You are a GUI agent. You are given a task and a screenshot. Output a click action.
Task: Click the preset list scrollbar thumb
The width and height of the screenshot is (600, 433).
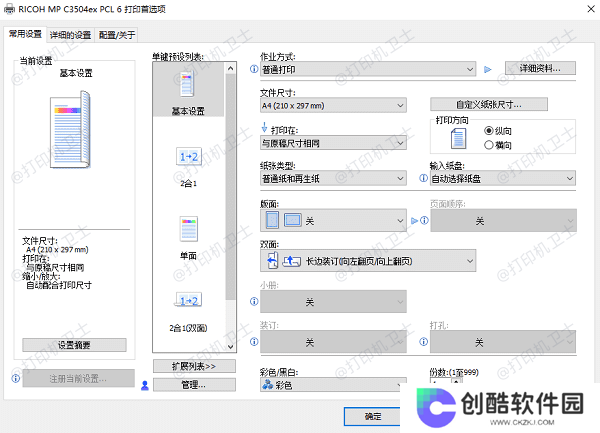230,187
